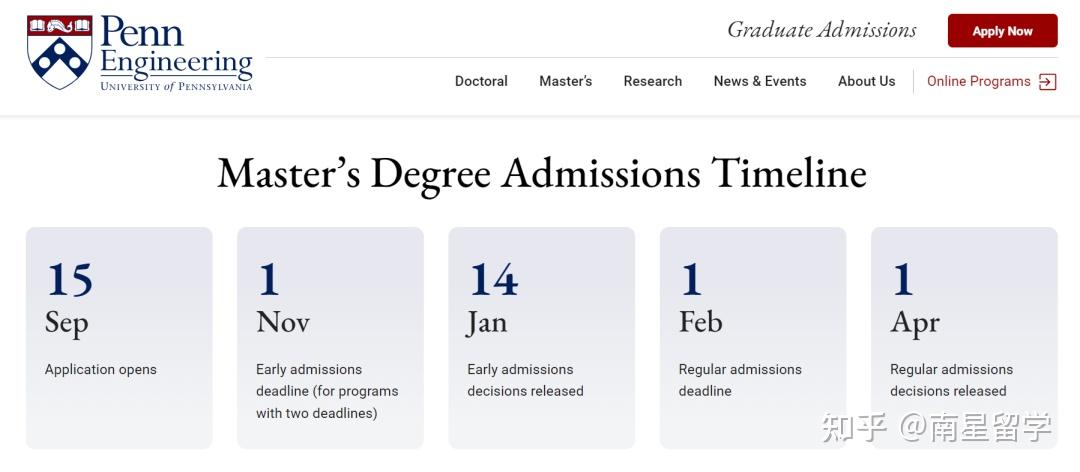The height and width of the screenshot is (472, 1080).
Task: Click the University of Pennsylvania subtitle text
Action: pos(176,87)
